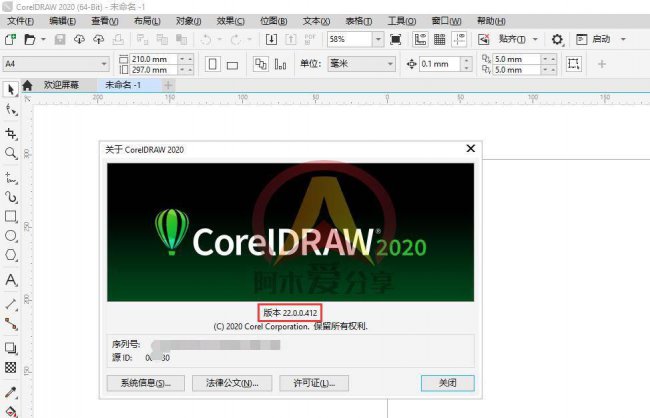Select the Polygon tool
The height and width of the screenshot is (418, 650).
[x=11, y=255]
